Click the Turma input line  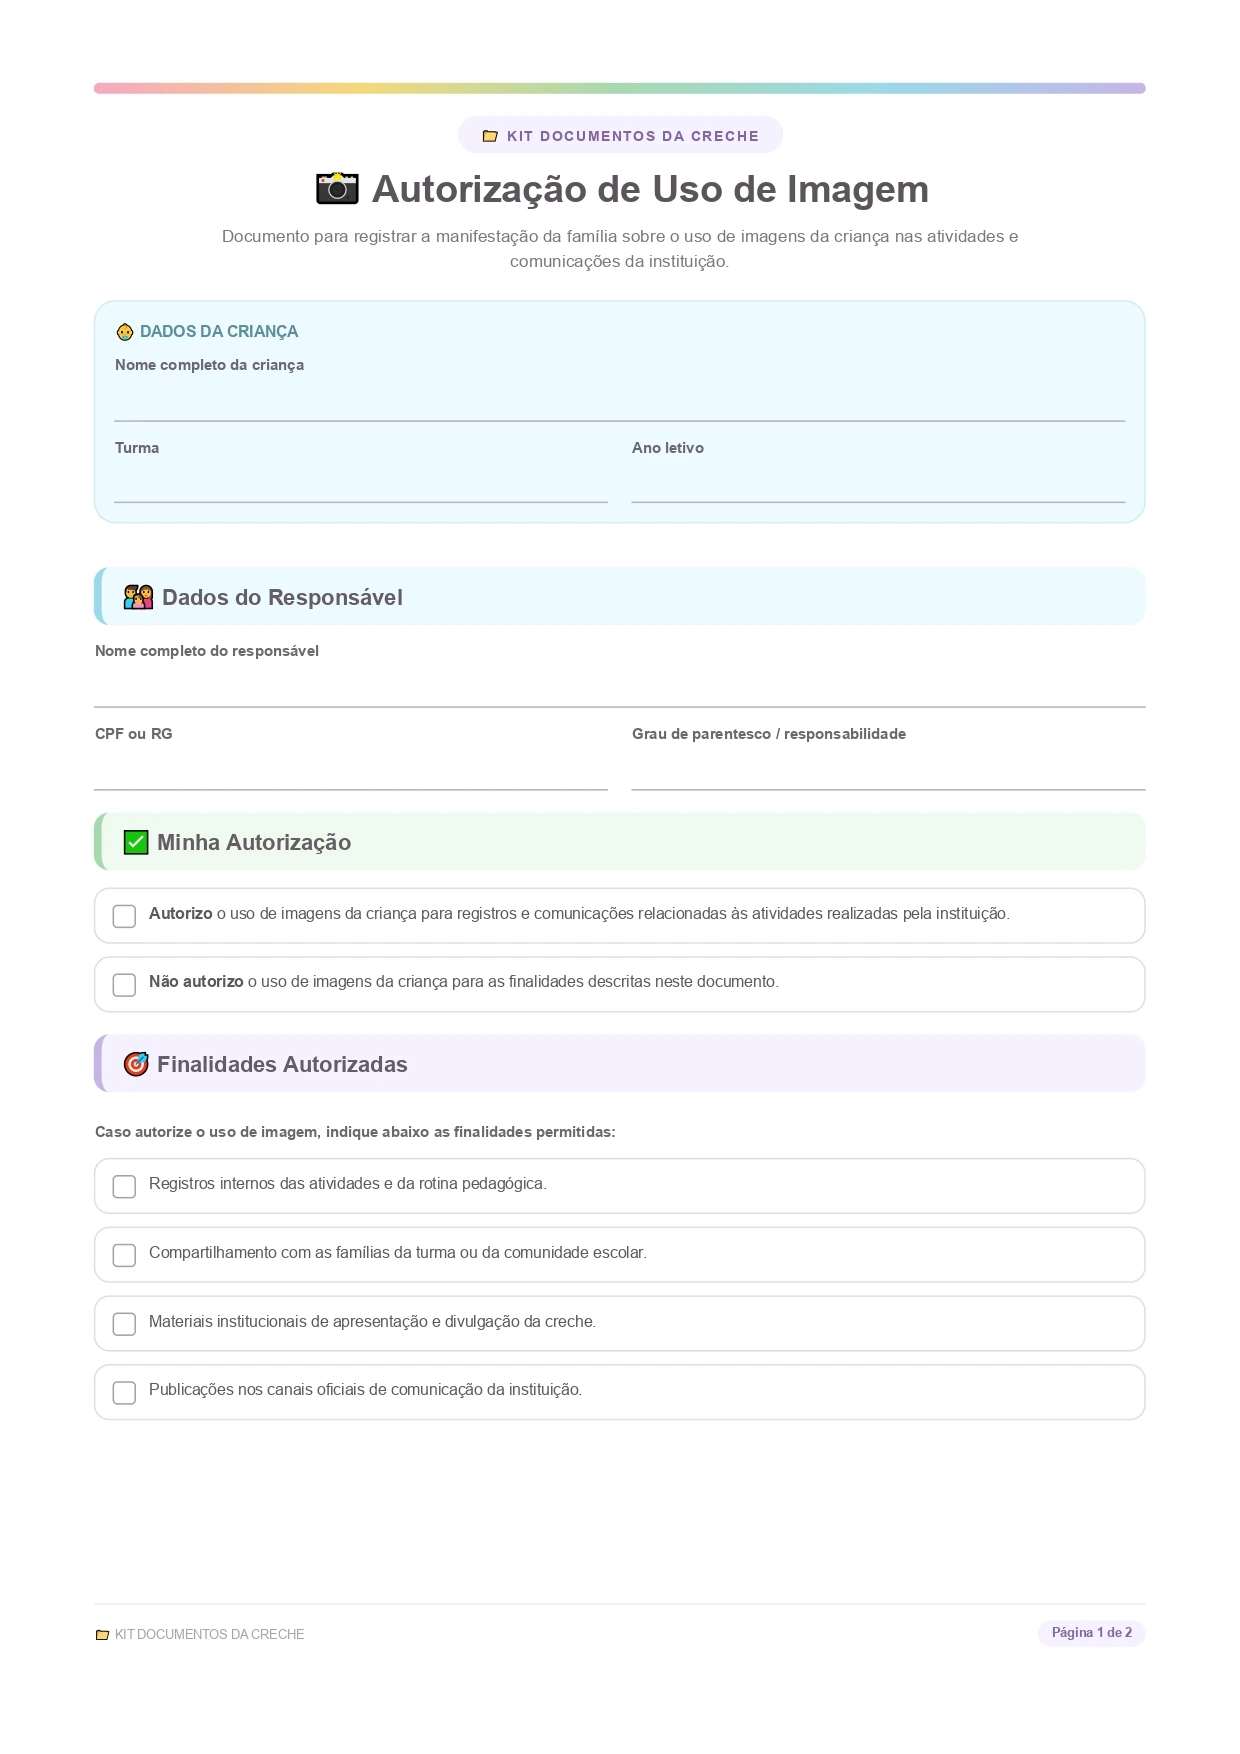click(x=361, y=483)
